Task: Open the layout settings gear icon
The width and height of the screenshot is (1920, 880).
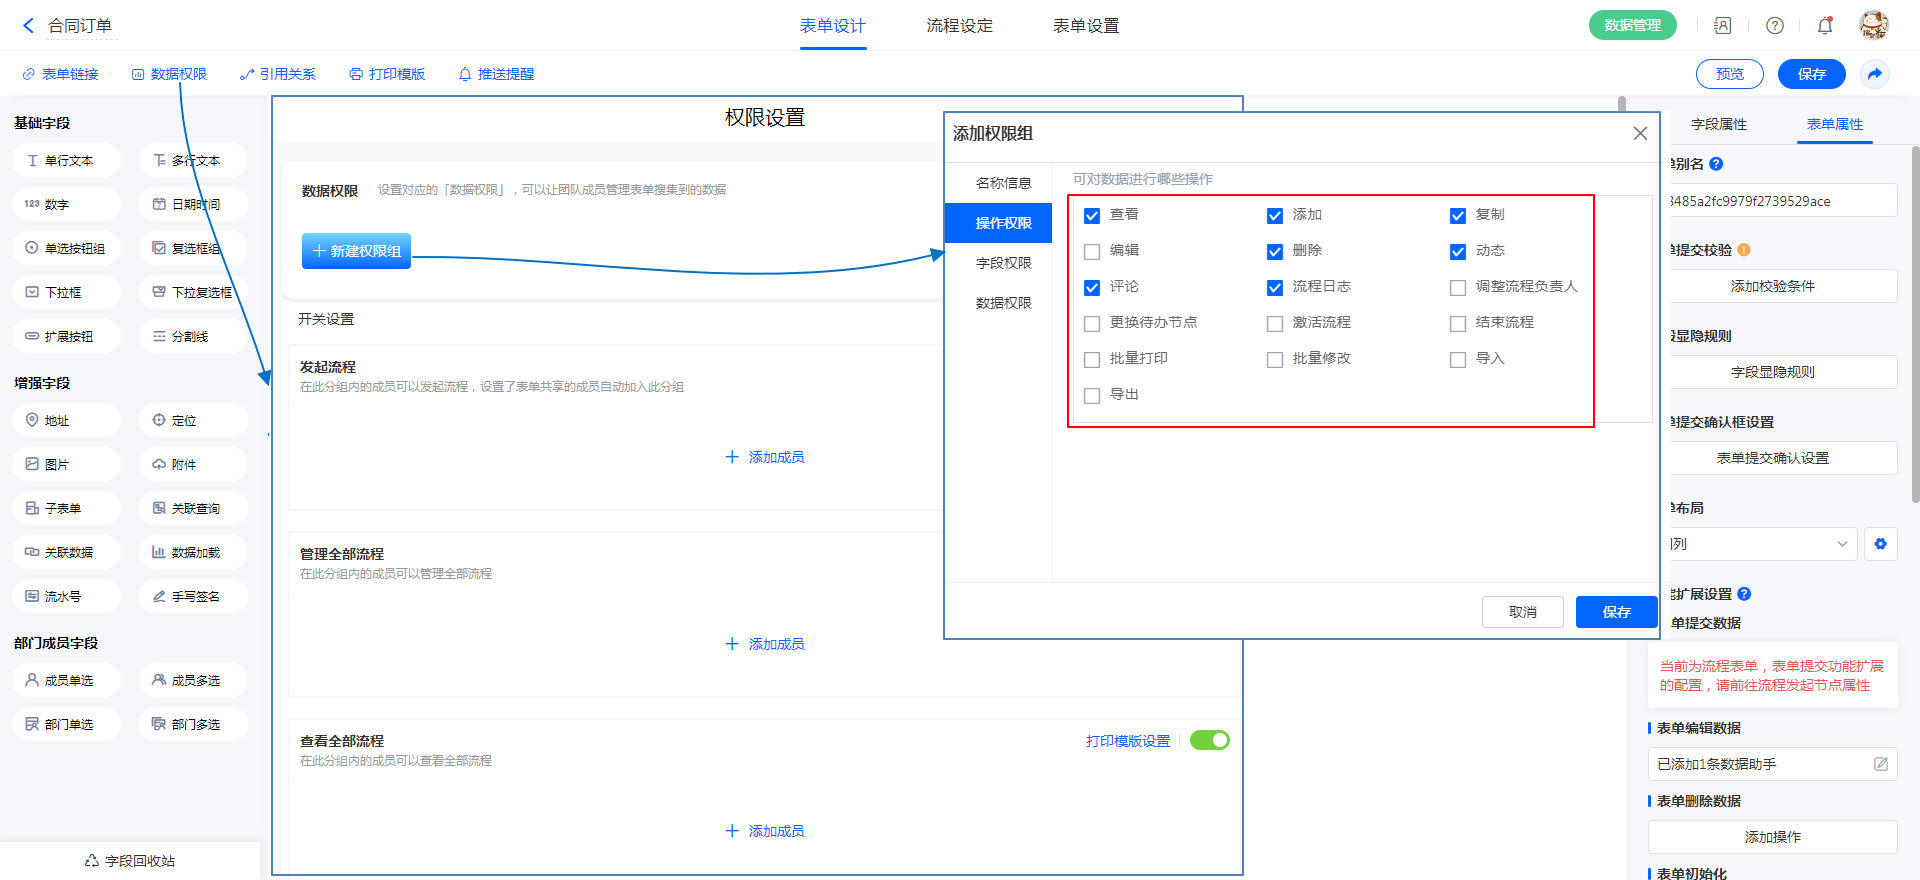Action: (1881, 544)
